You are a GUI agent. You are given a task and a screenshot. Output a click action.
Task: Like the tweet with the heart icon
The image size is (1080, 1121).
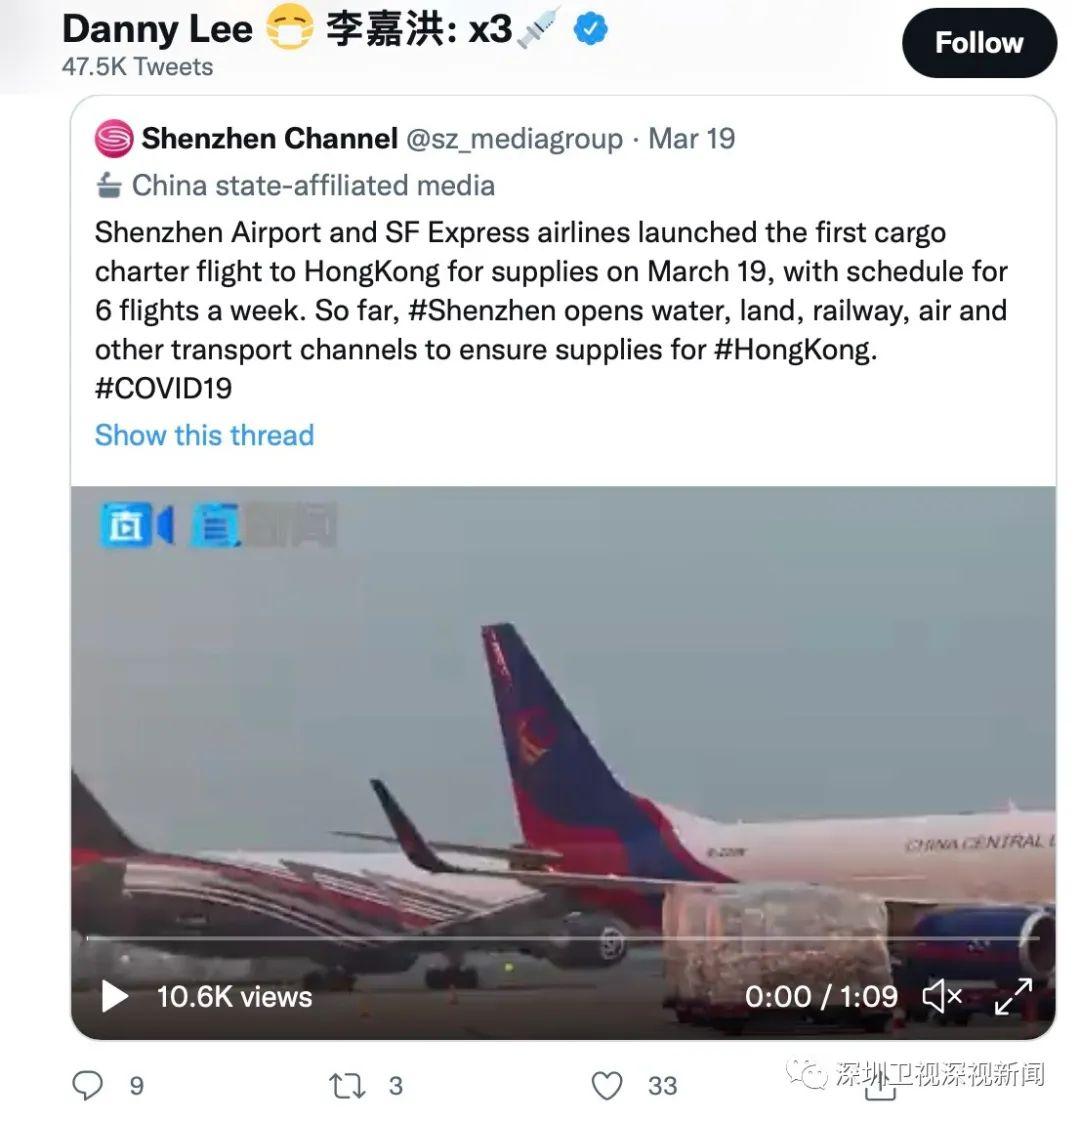(x=607, y=1085)
